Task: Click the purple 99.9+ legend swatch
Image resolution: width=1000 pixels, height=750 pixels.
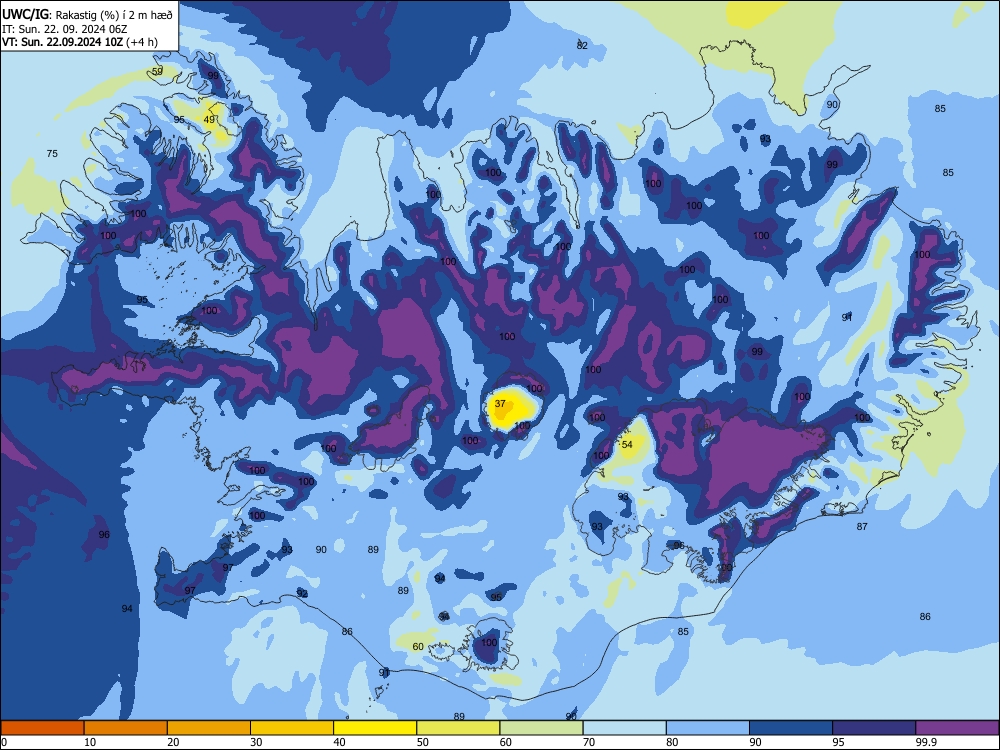Action: (x=957, y=728)
